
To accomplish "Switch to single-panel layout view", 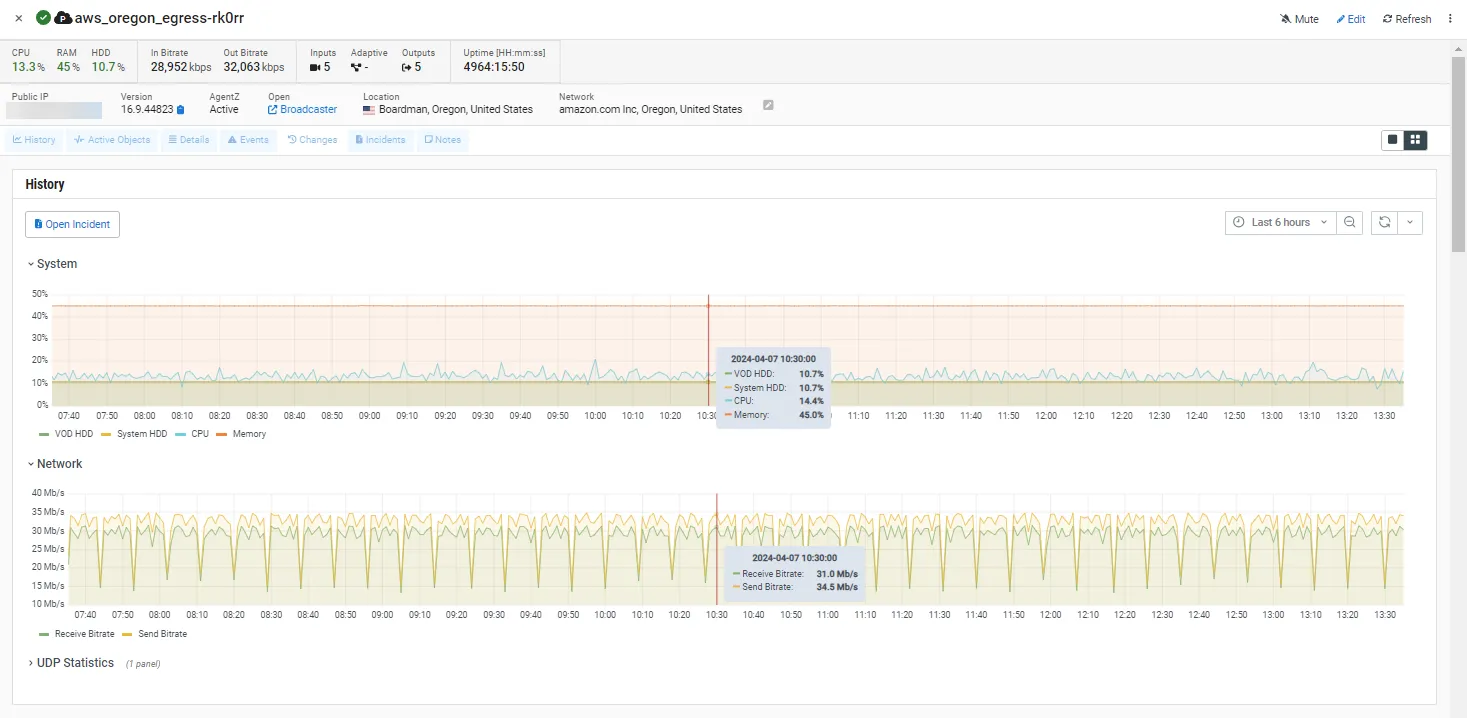I will (1392, 140).
